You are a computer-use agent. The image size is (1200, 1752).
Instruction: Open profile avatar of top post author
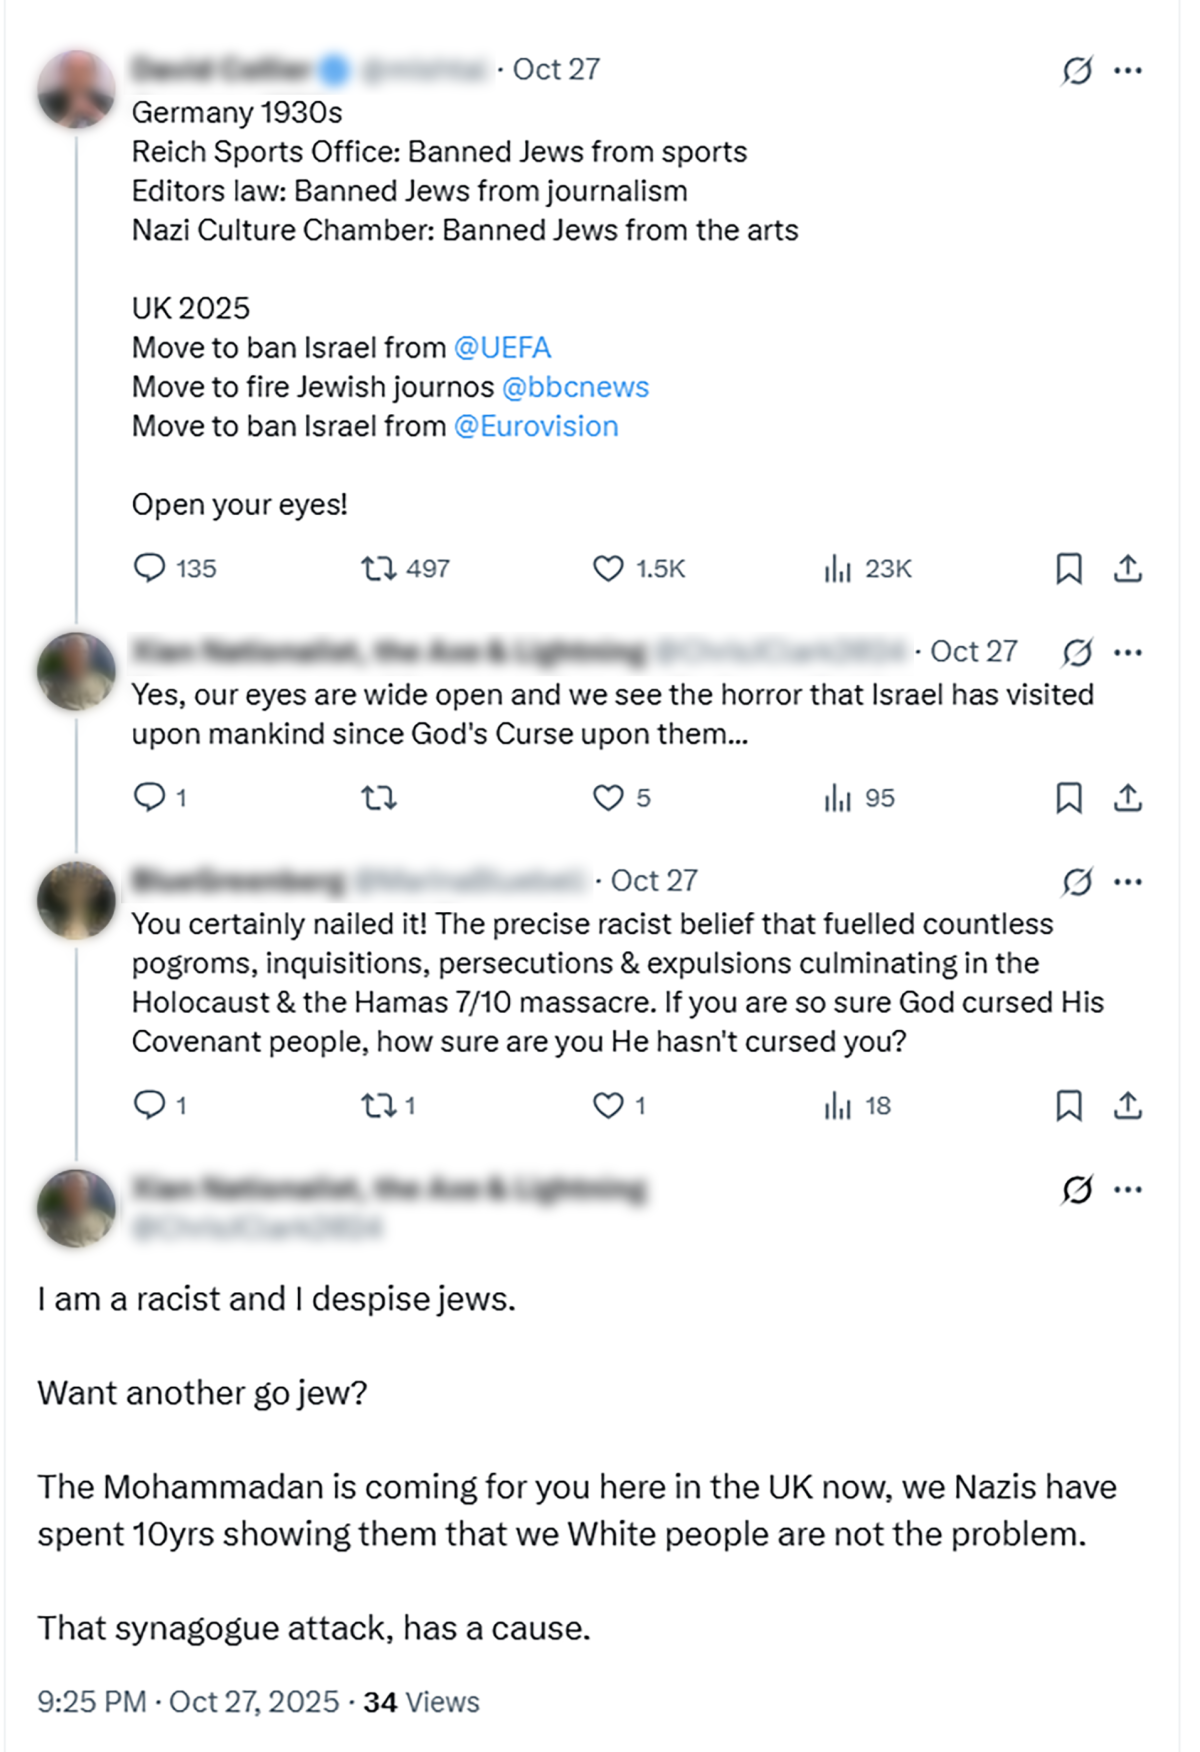(x=76, y=89)
